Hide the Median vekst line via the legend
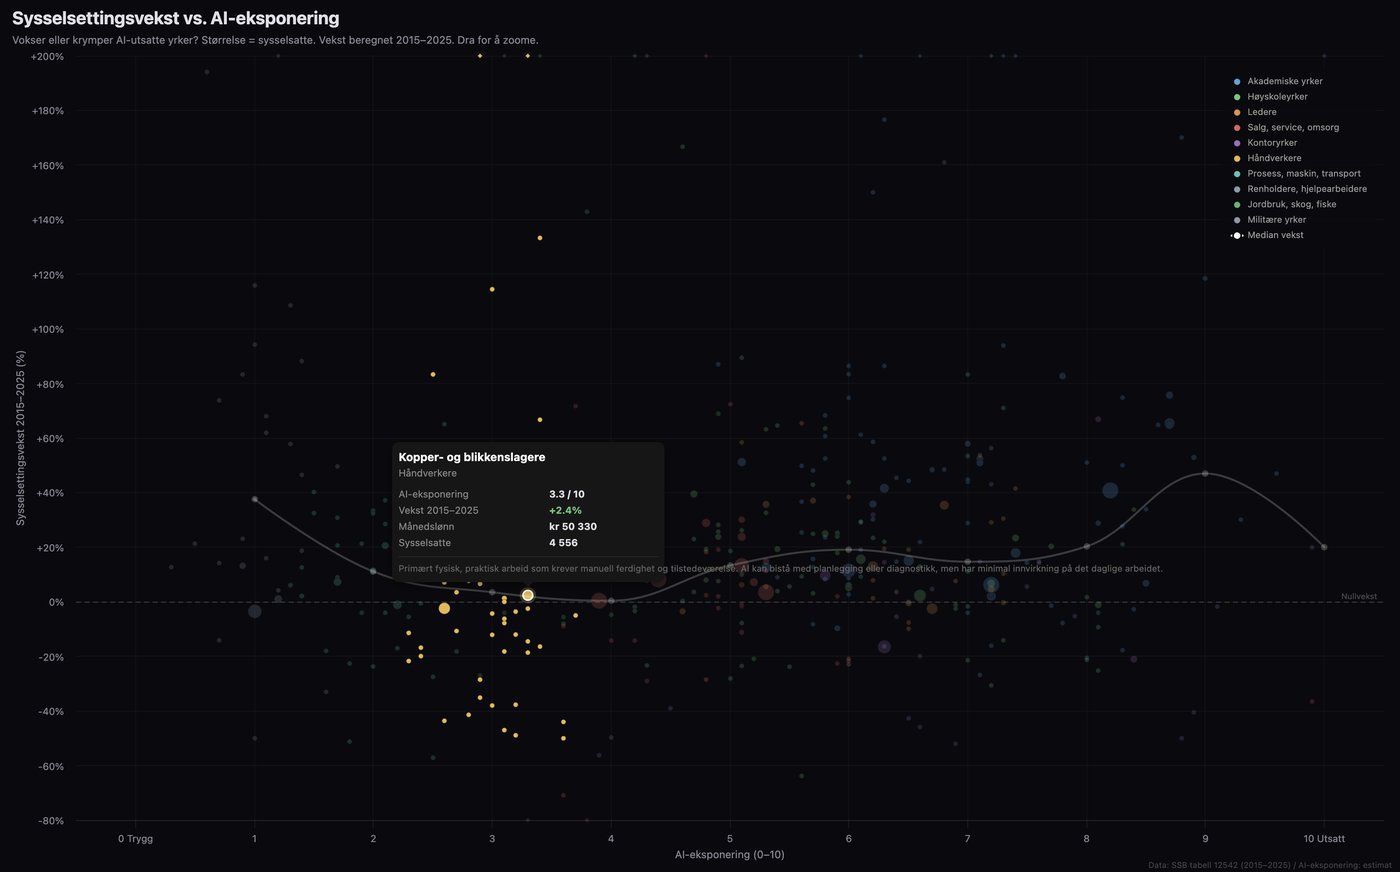This screenshot has height=872, width=1400. tap(1268, 235)
